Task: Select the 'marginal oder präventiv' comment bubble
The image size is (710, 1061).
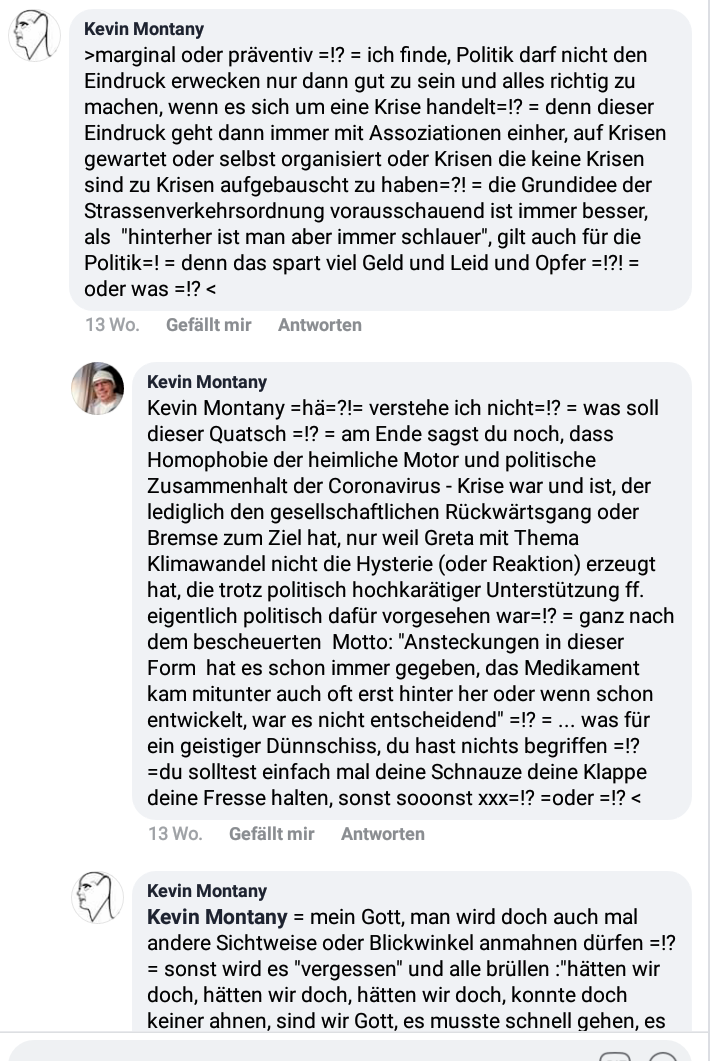Action: [x=380, y=160]
